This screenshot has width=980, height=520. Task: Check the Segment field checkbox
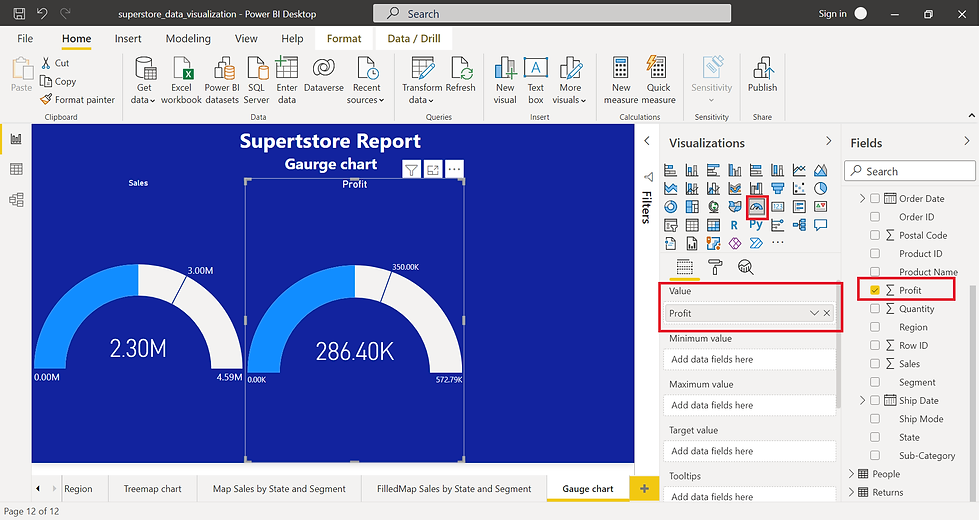point(875,382)
